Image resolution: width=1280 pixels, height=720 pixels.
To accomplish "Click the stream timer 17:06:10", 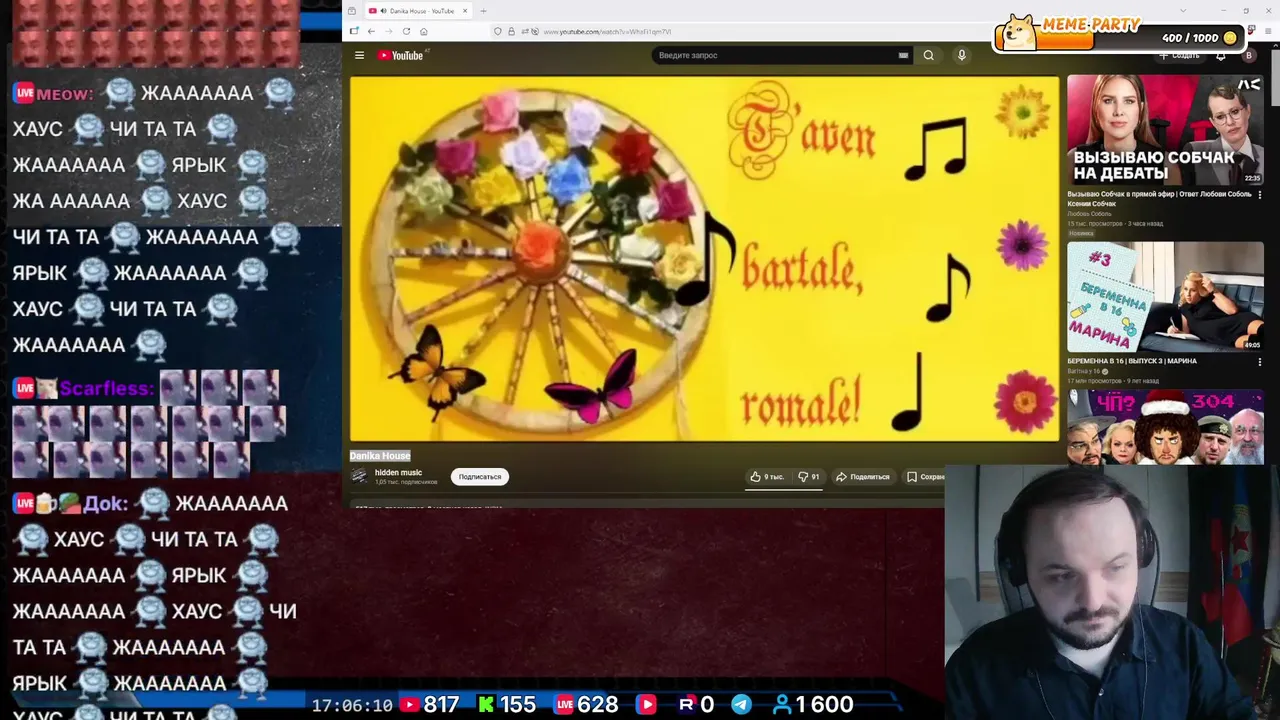I will coord(352,705).
